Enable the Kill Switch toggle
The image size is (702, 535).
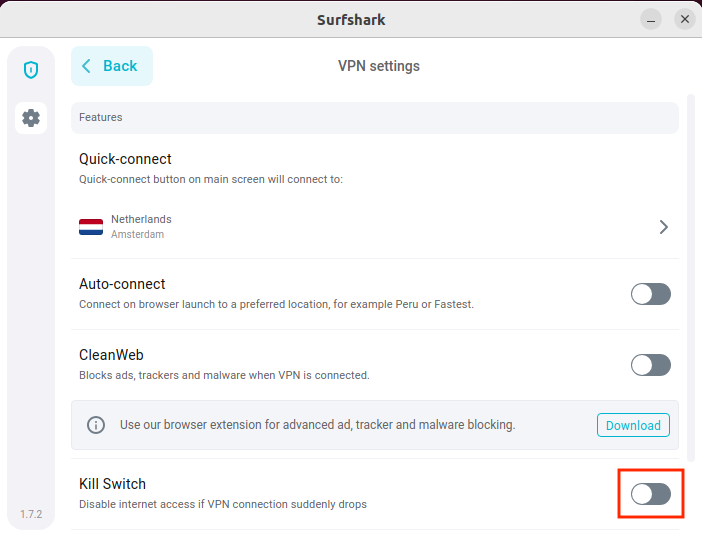[650, 494]
